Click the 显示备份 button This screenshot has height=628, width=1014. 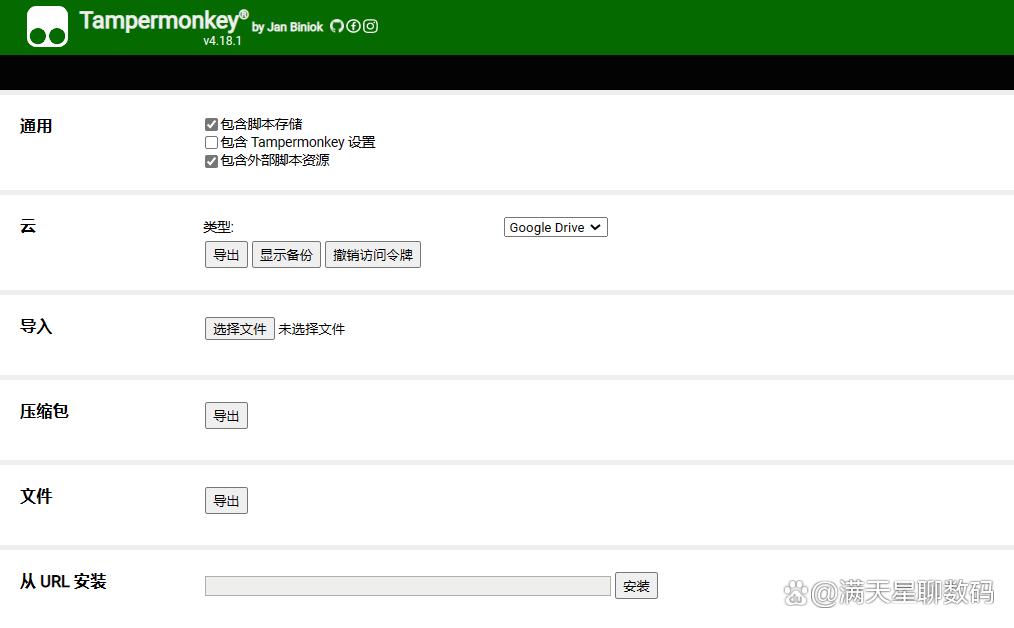pyautogui.click(x=286, y=255)
